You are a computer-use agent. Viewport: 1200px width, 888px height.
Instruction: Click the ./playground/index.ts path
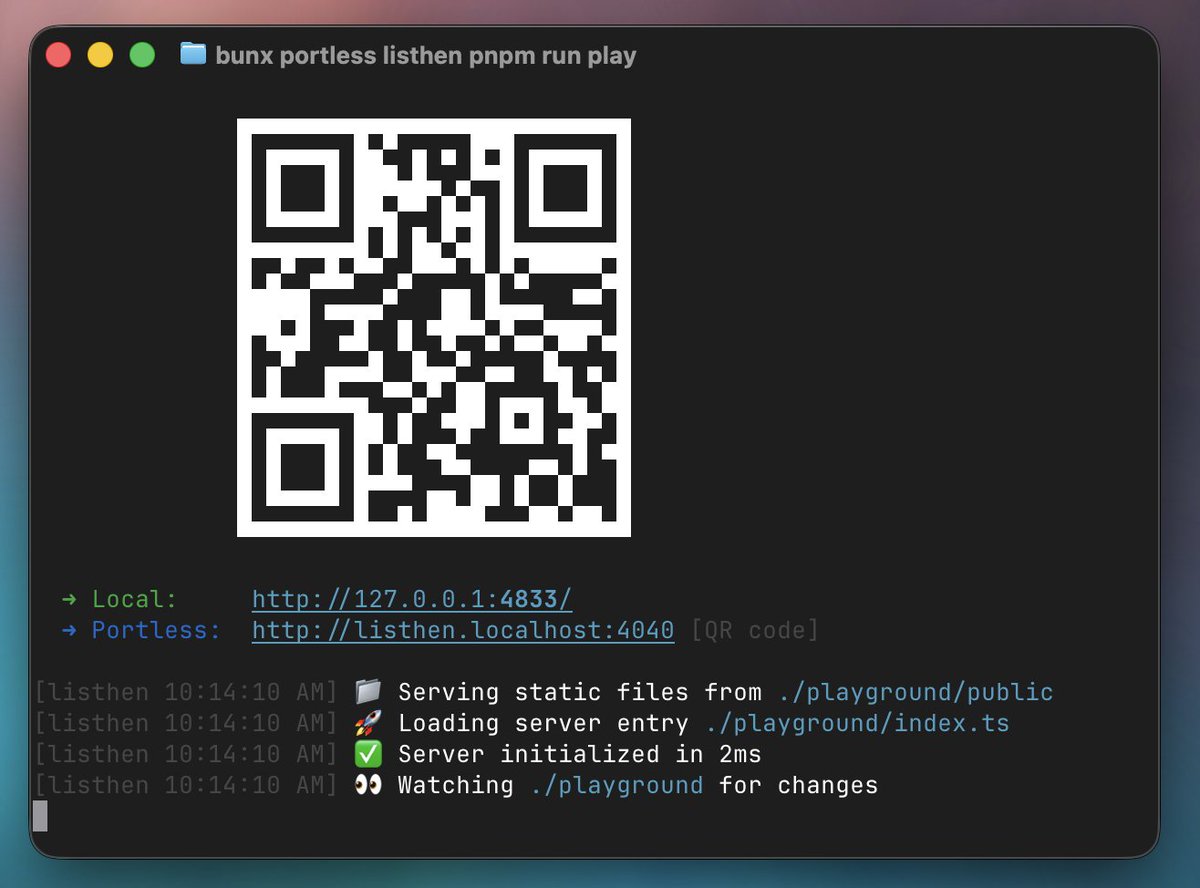click(x=858, y=724)
